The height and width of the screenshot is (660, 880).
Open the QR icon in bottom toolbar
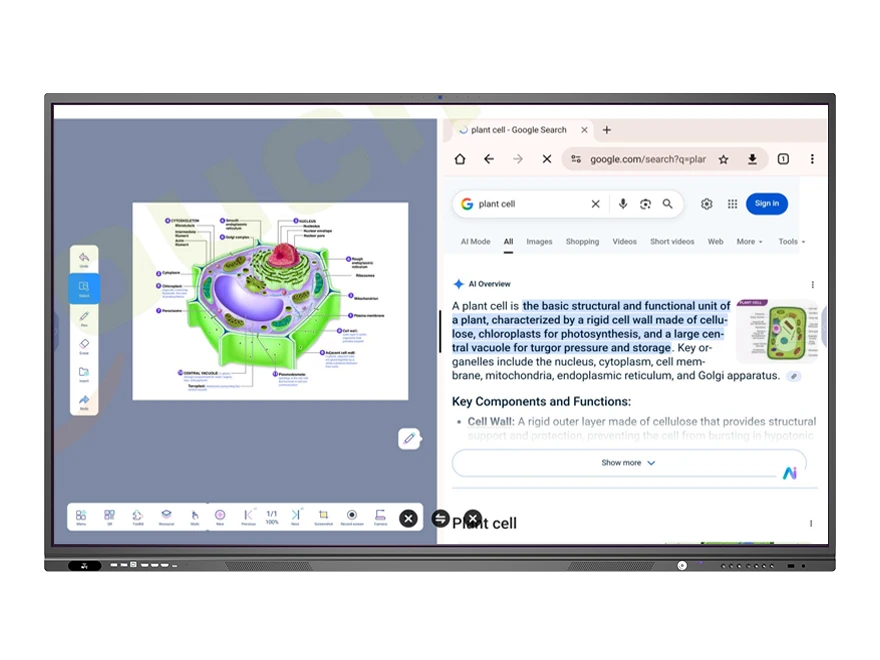tap(109, 517)
